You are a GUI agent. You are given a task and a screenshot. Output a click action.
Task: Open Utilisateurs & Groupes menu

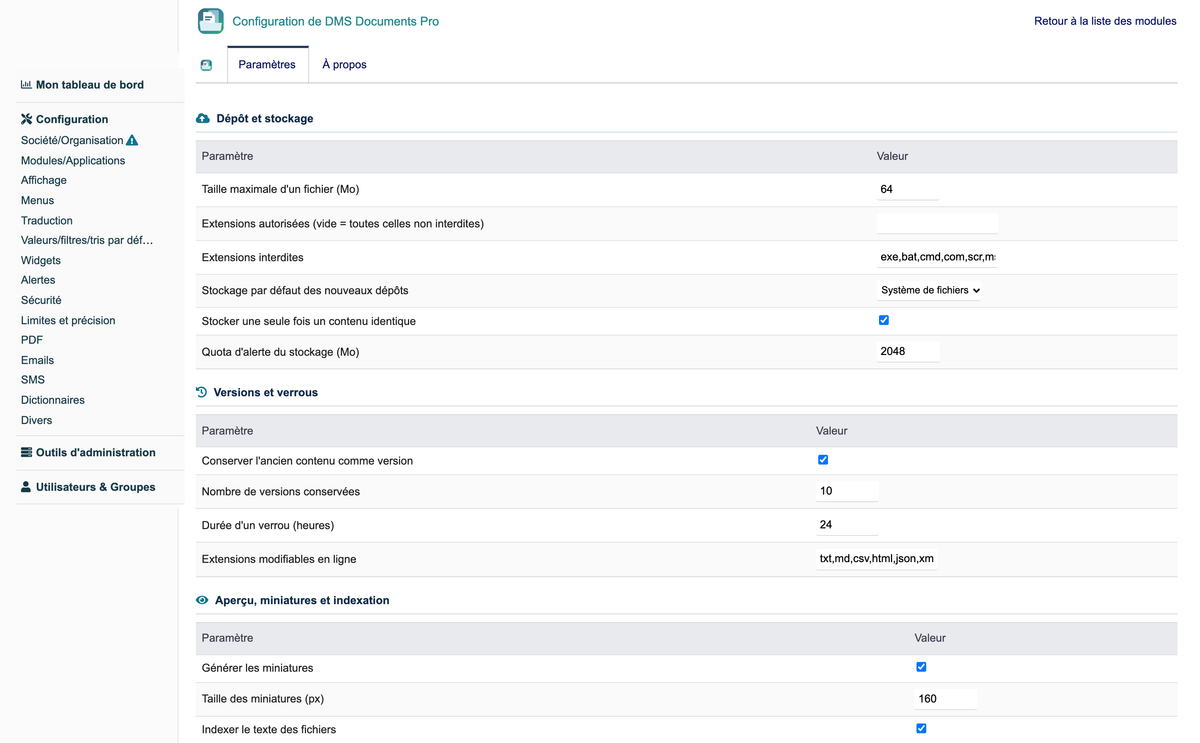[x=96, y=487]
